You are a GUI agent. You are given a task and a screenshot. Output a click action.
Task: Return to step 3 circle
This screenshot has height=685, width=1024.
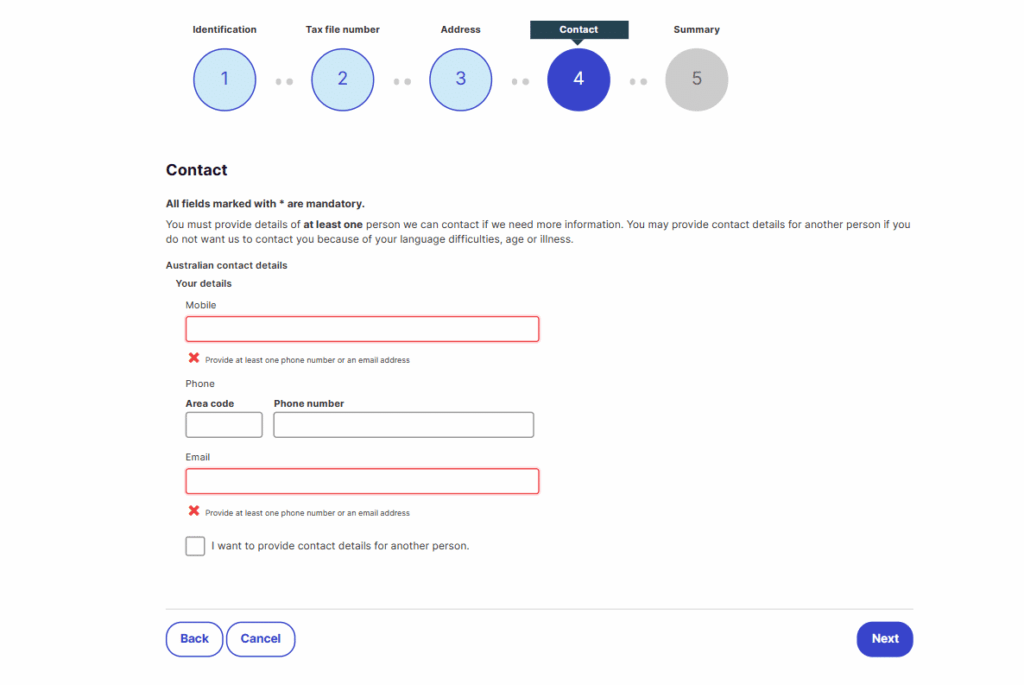pos(460,79)
